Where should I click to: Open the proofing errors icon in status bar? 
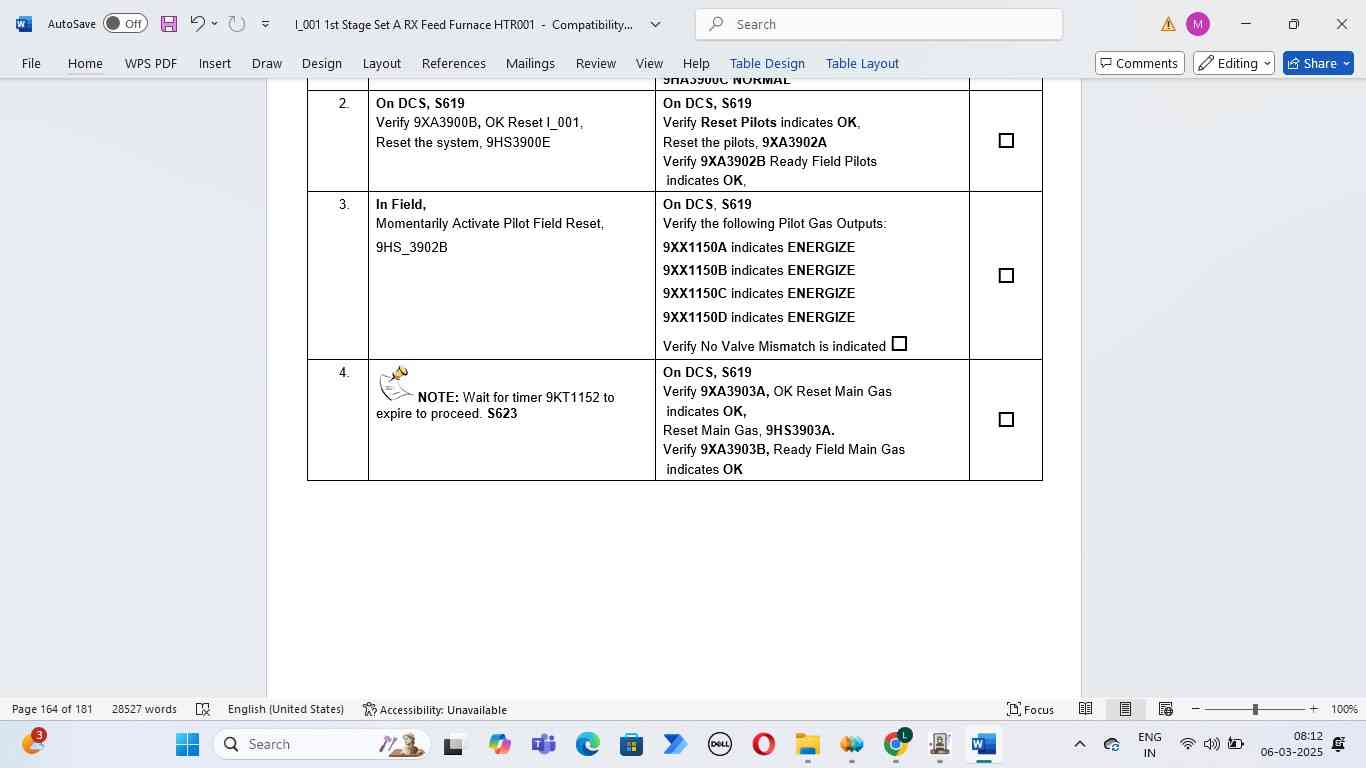click(203, 709)
